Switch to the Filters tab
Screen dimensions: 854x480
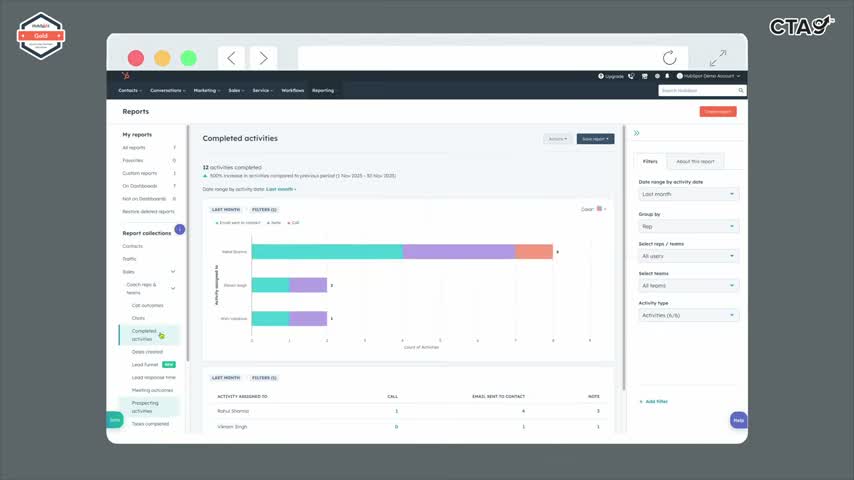pos(650,161)
